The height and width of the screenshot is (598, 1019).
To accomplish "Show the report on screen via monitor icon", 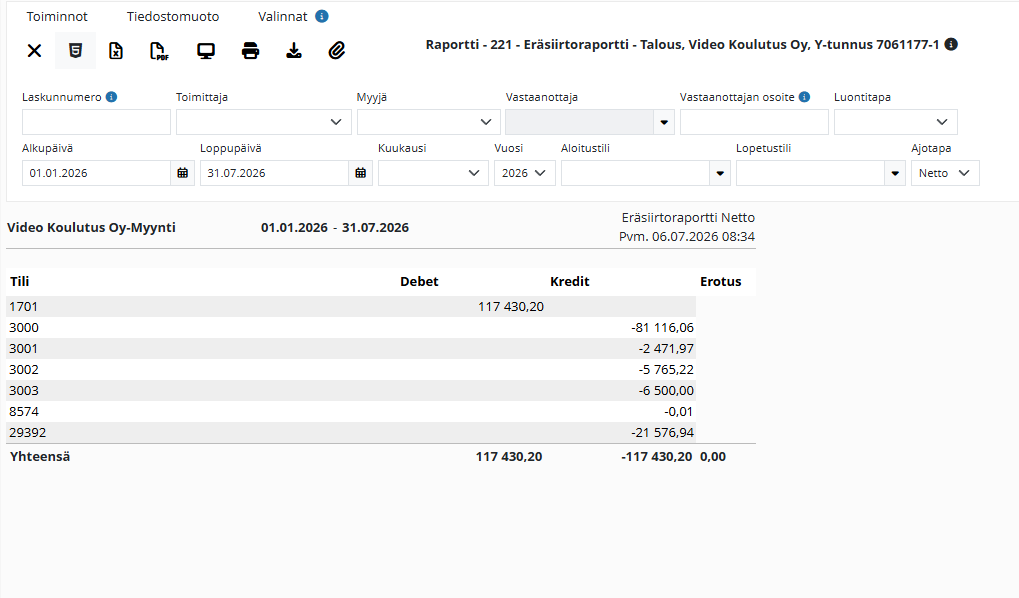I will pos(206,51).
